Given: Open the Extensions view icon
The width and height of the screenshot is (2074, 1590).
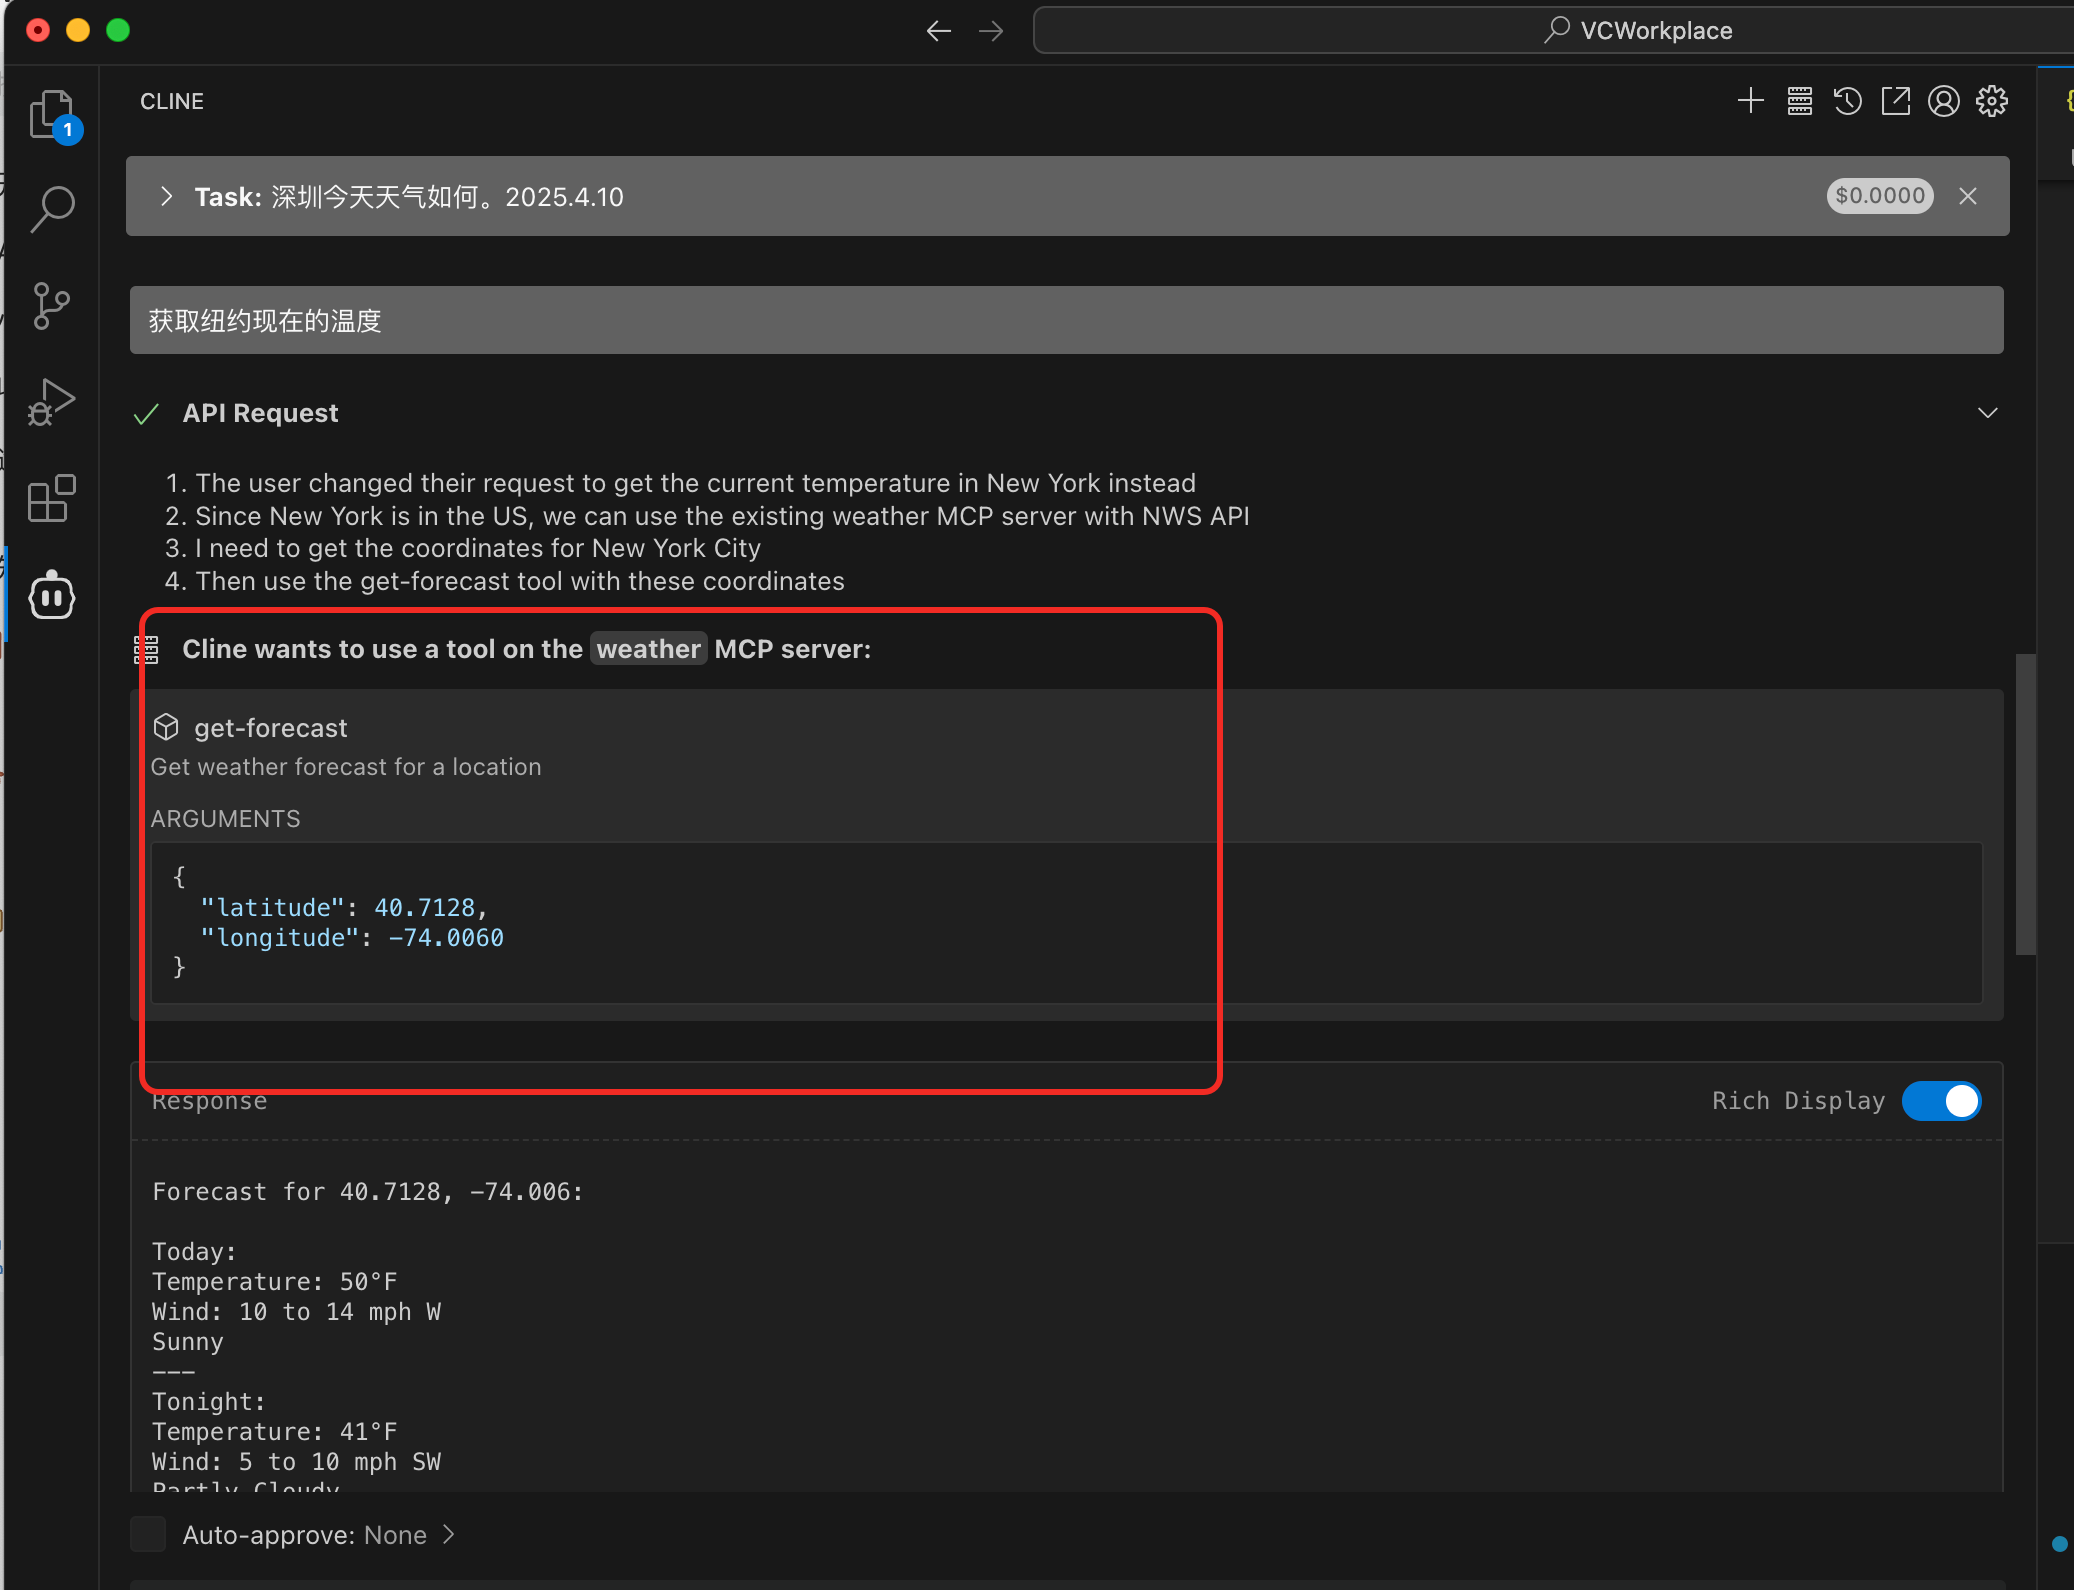Looking at the screenshot, I should (x=52, y=498).
